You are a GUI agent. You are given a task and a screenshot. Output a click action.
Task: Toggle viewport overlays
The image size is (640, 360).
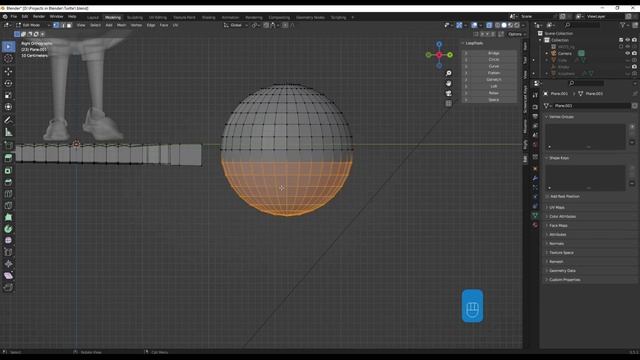click(x=474, y=25)
